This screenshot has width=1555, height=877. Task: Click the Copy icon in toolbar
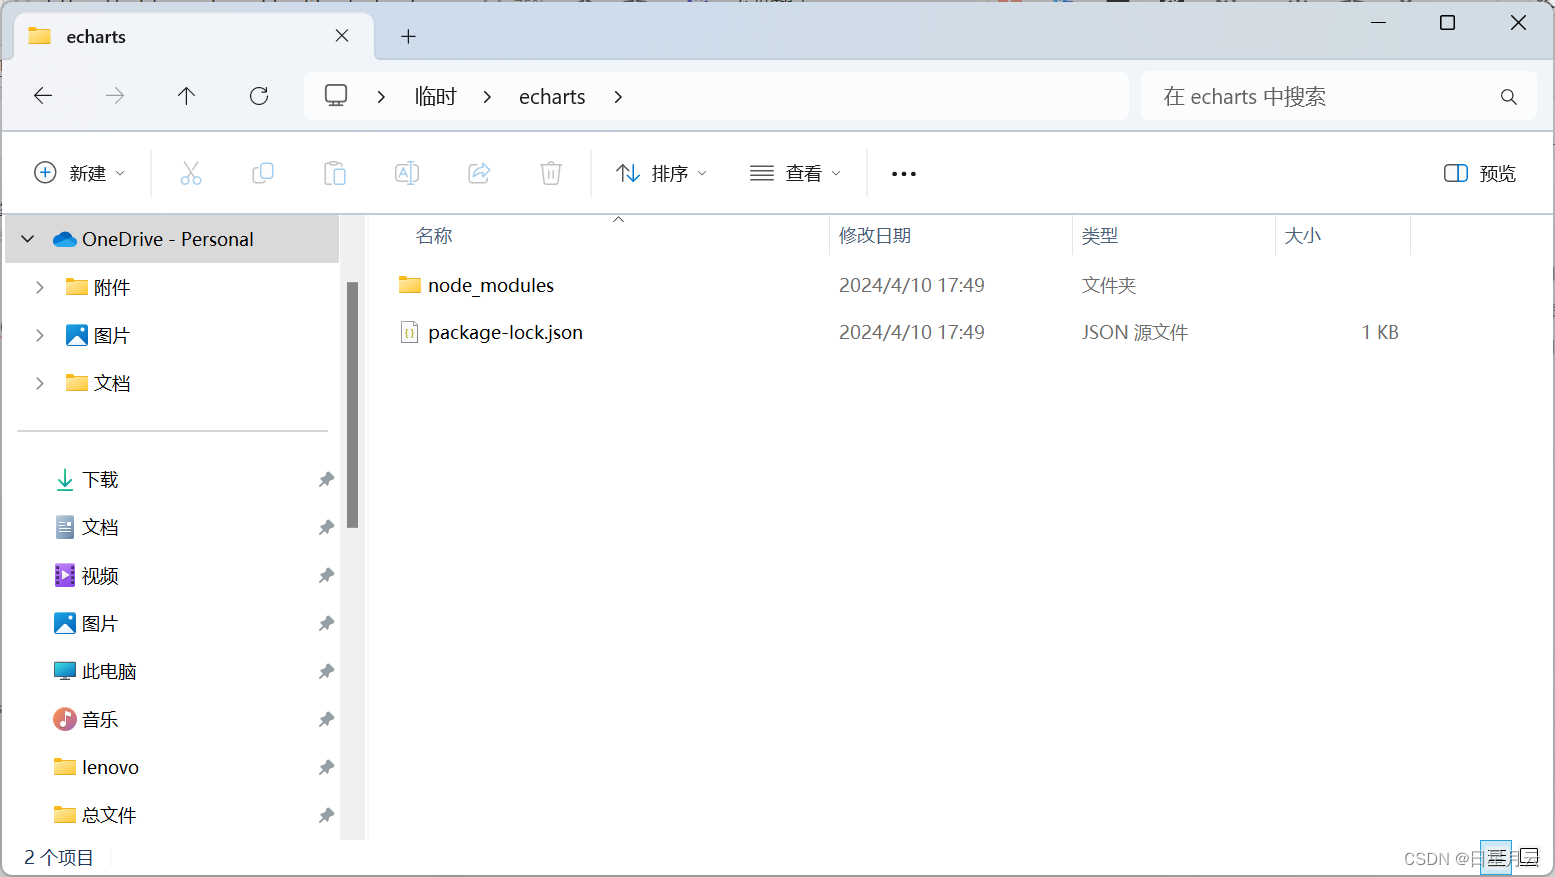[263, 173]
